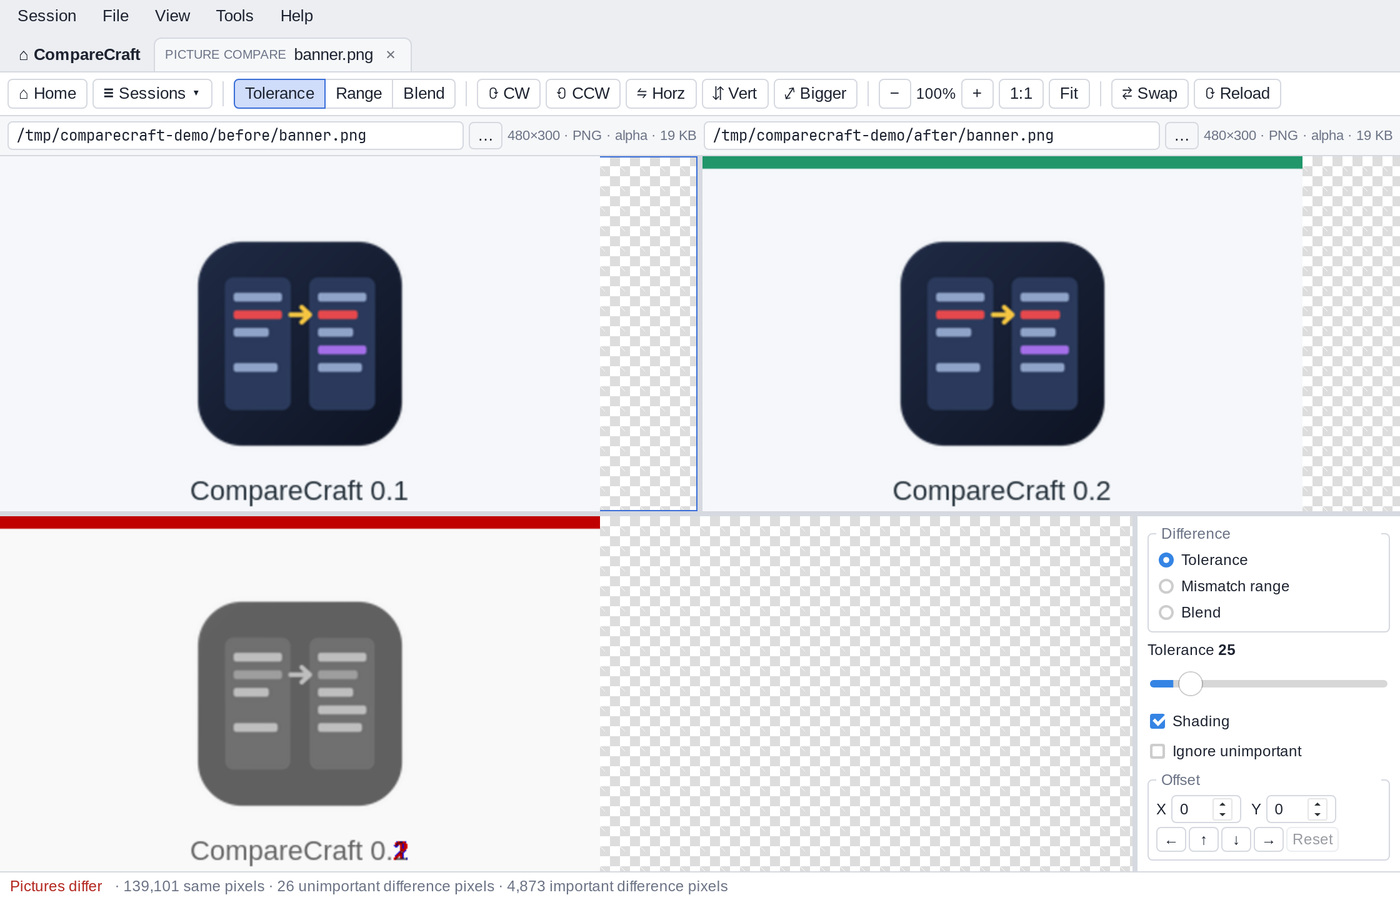Open the Sessions dropdown

click(x=152, y=93)
